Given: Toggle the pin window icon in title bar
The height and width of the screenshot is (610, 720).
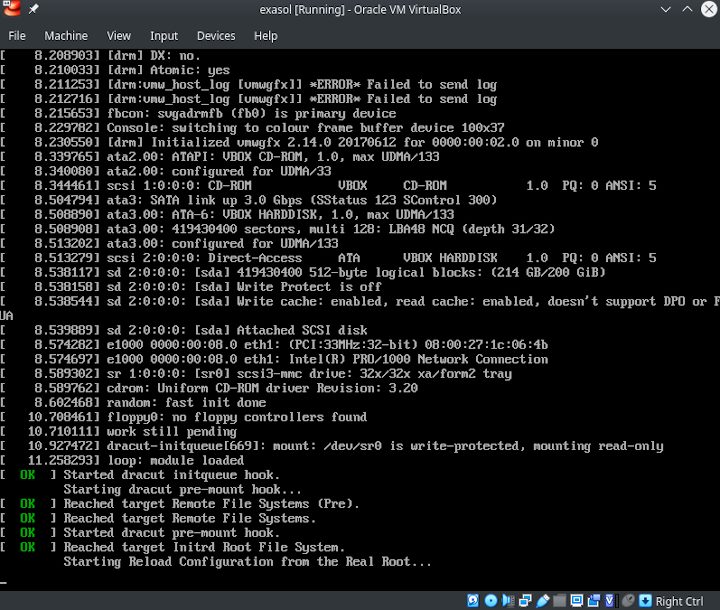Looking at the screenshot, I should point(34,9).
